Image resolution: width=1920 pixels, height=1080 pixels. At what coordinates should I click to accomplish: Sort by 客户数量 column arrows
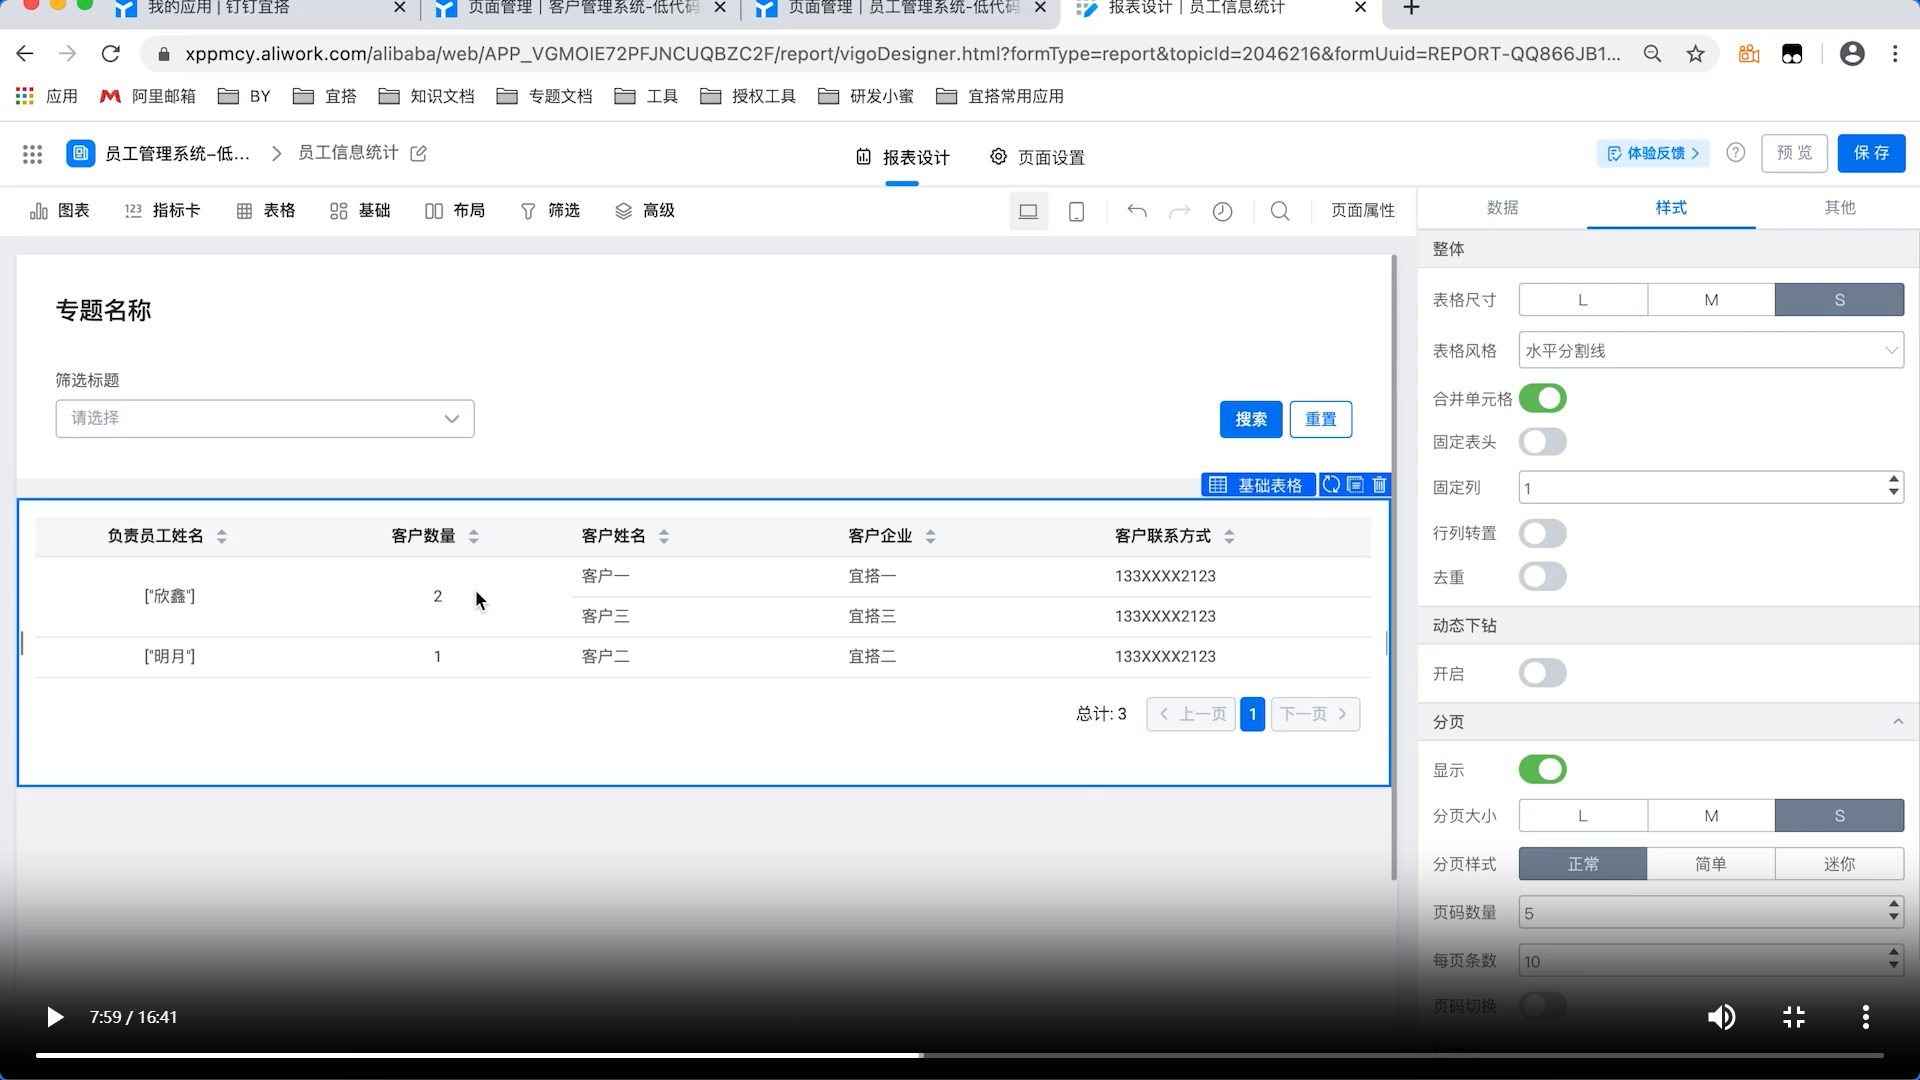tap(474, 536)
